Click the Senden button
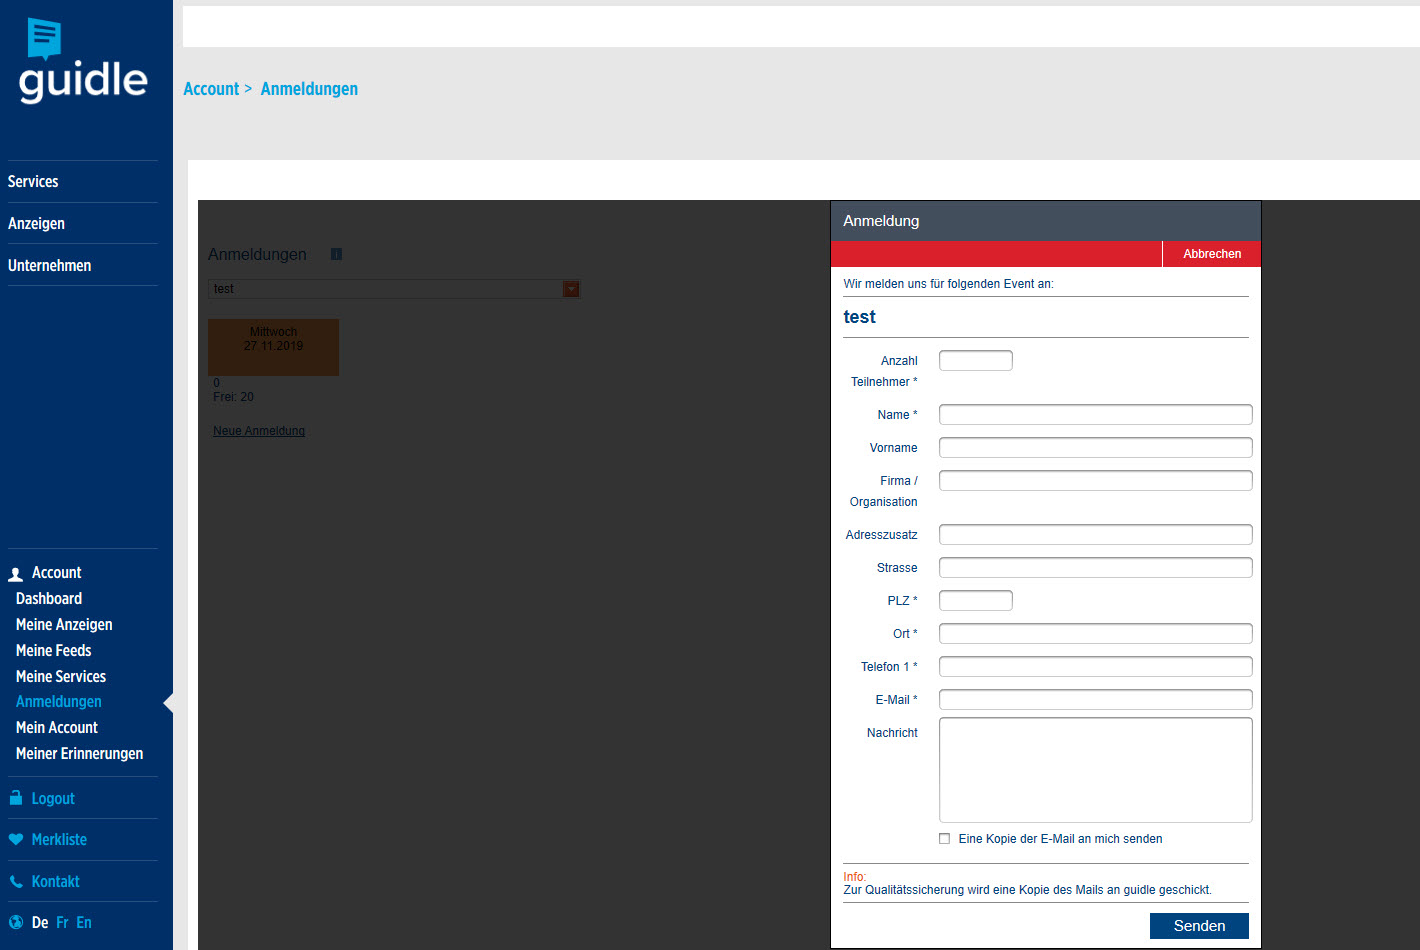 (1199, 926)
